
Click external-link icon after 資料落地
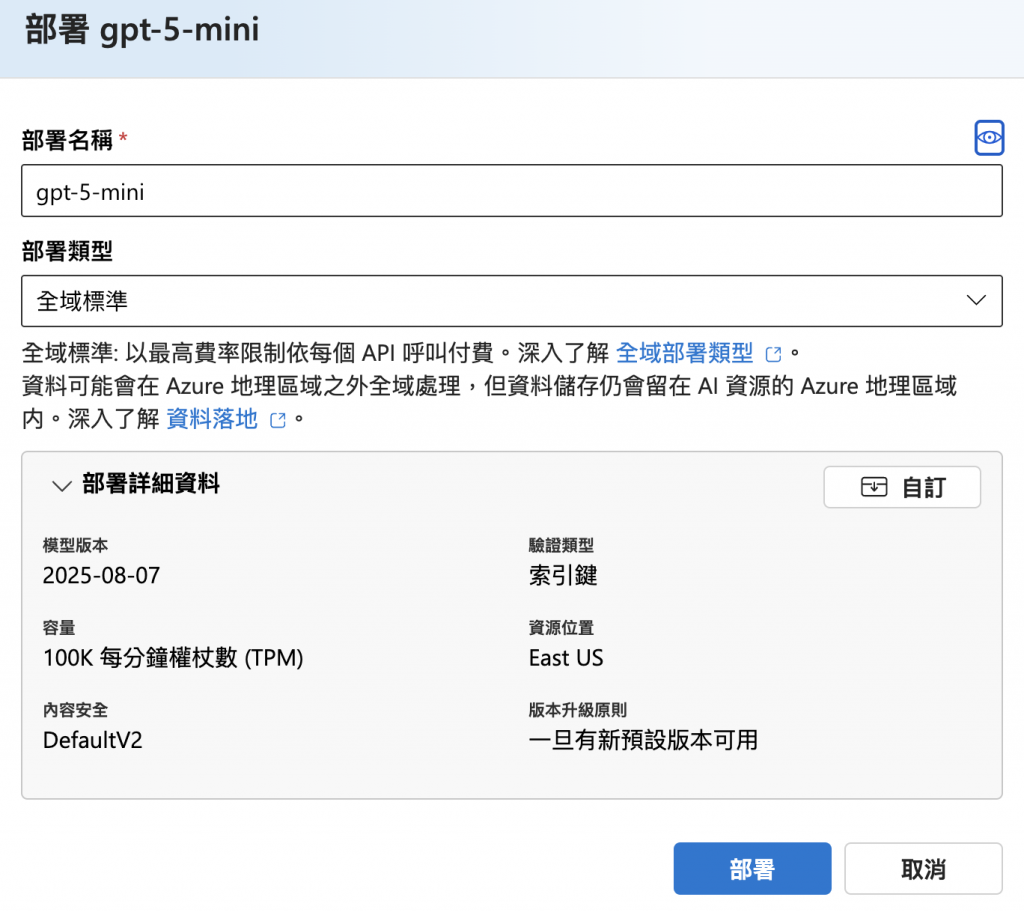(x=278, y=420)
